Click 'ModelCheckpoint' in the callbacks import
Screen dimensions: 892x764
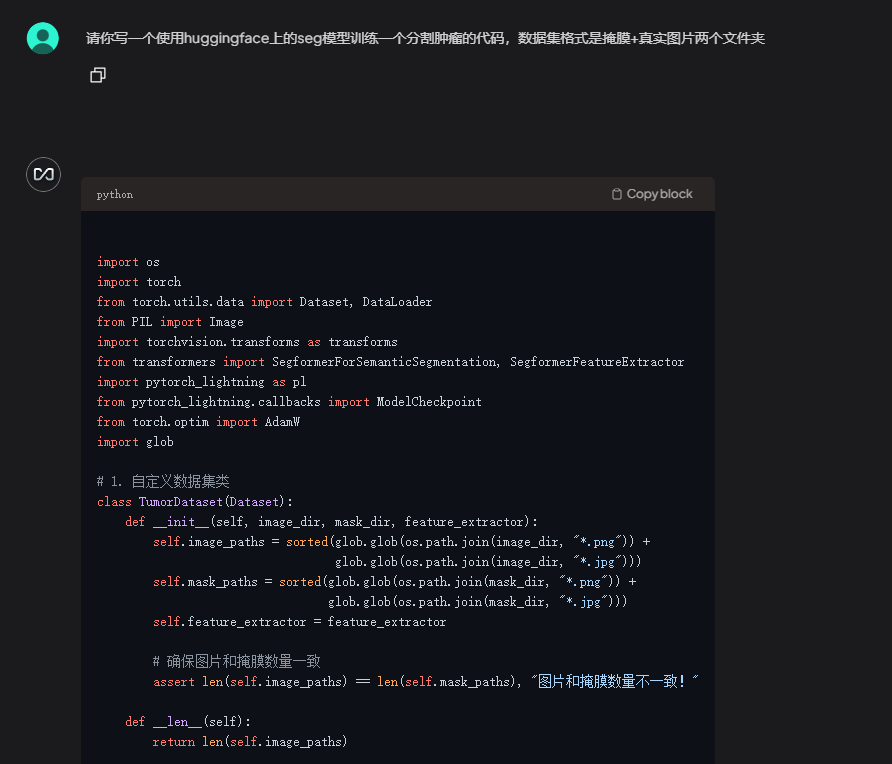pos(429,402)
